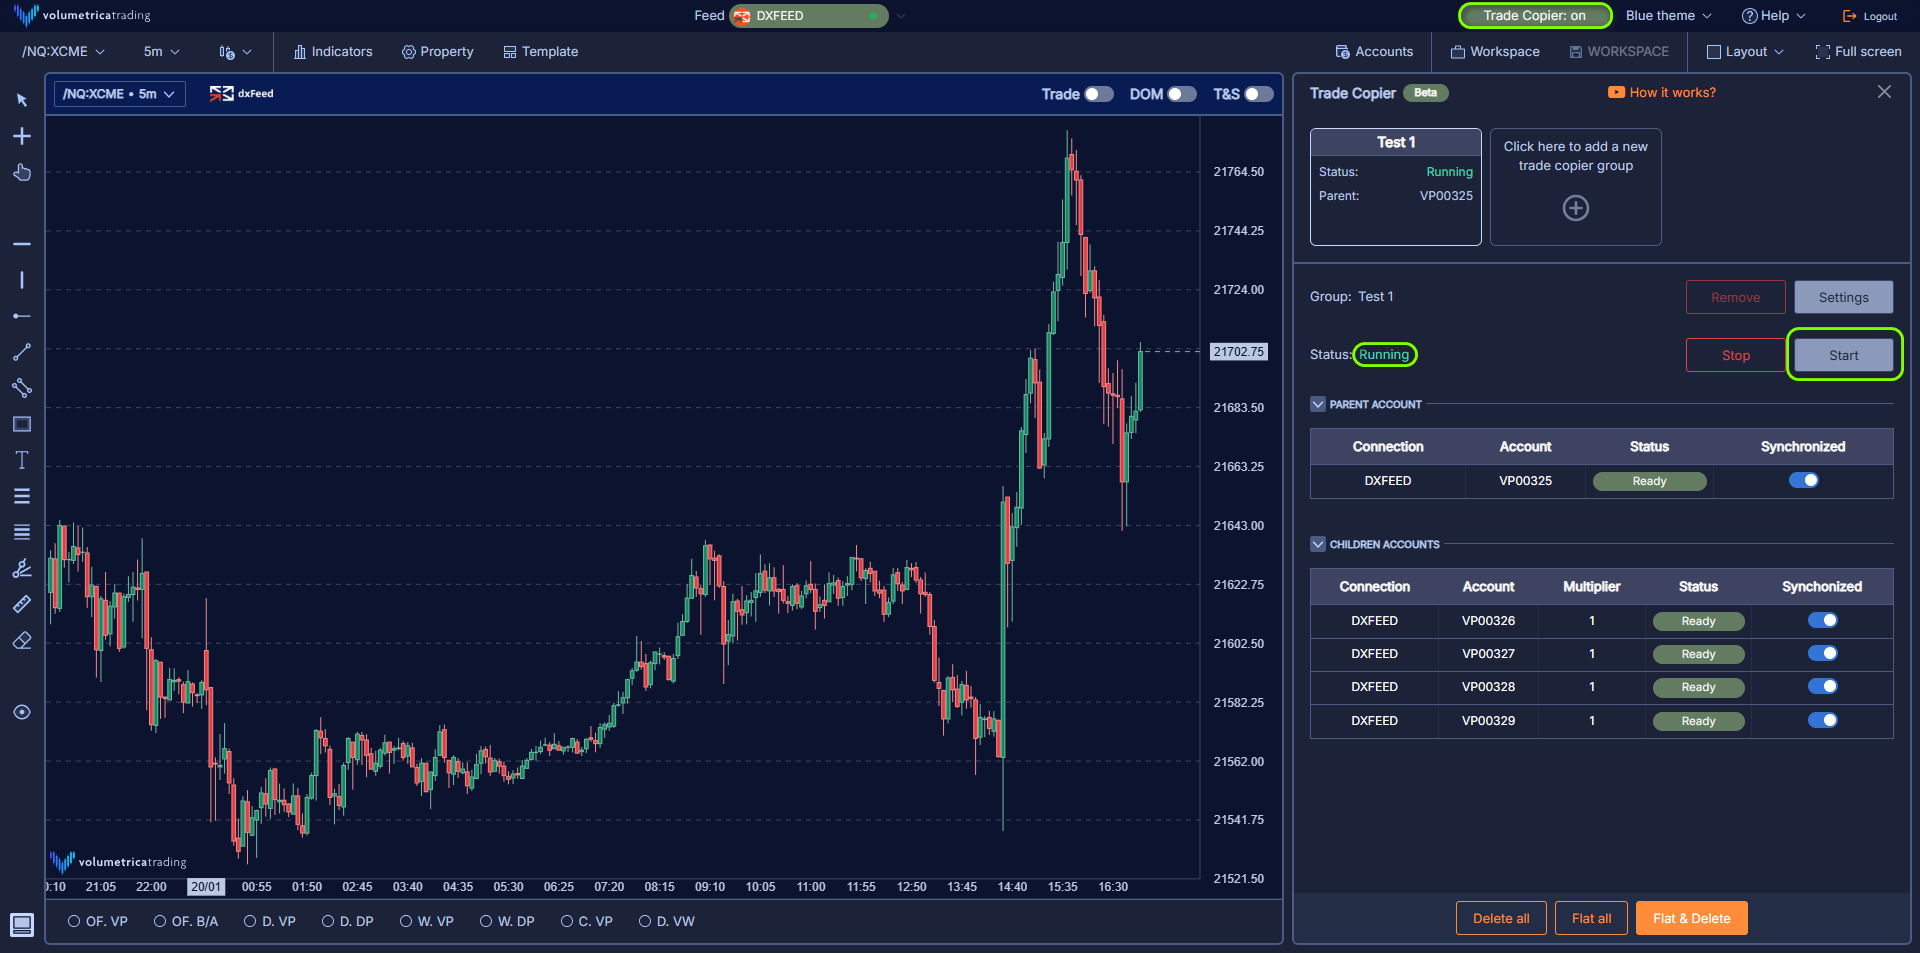Select the multi-point polyline tool
This screenshot has height=953, width=1920.
(x=22, y=388)
